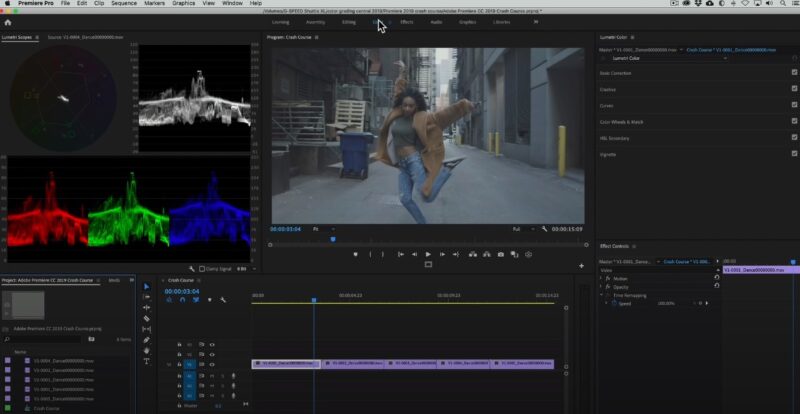The image size is (800, 414).
Task: Toggle Basic Correction checkbox
Action: click(794, 72)
